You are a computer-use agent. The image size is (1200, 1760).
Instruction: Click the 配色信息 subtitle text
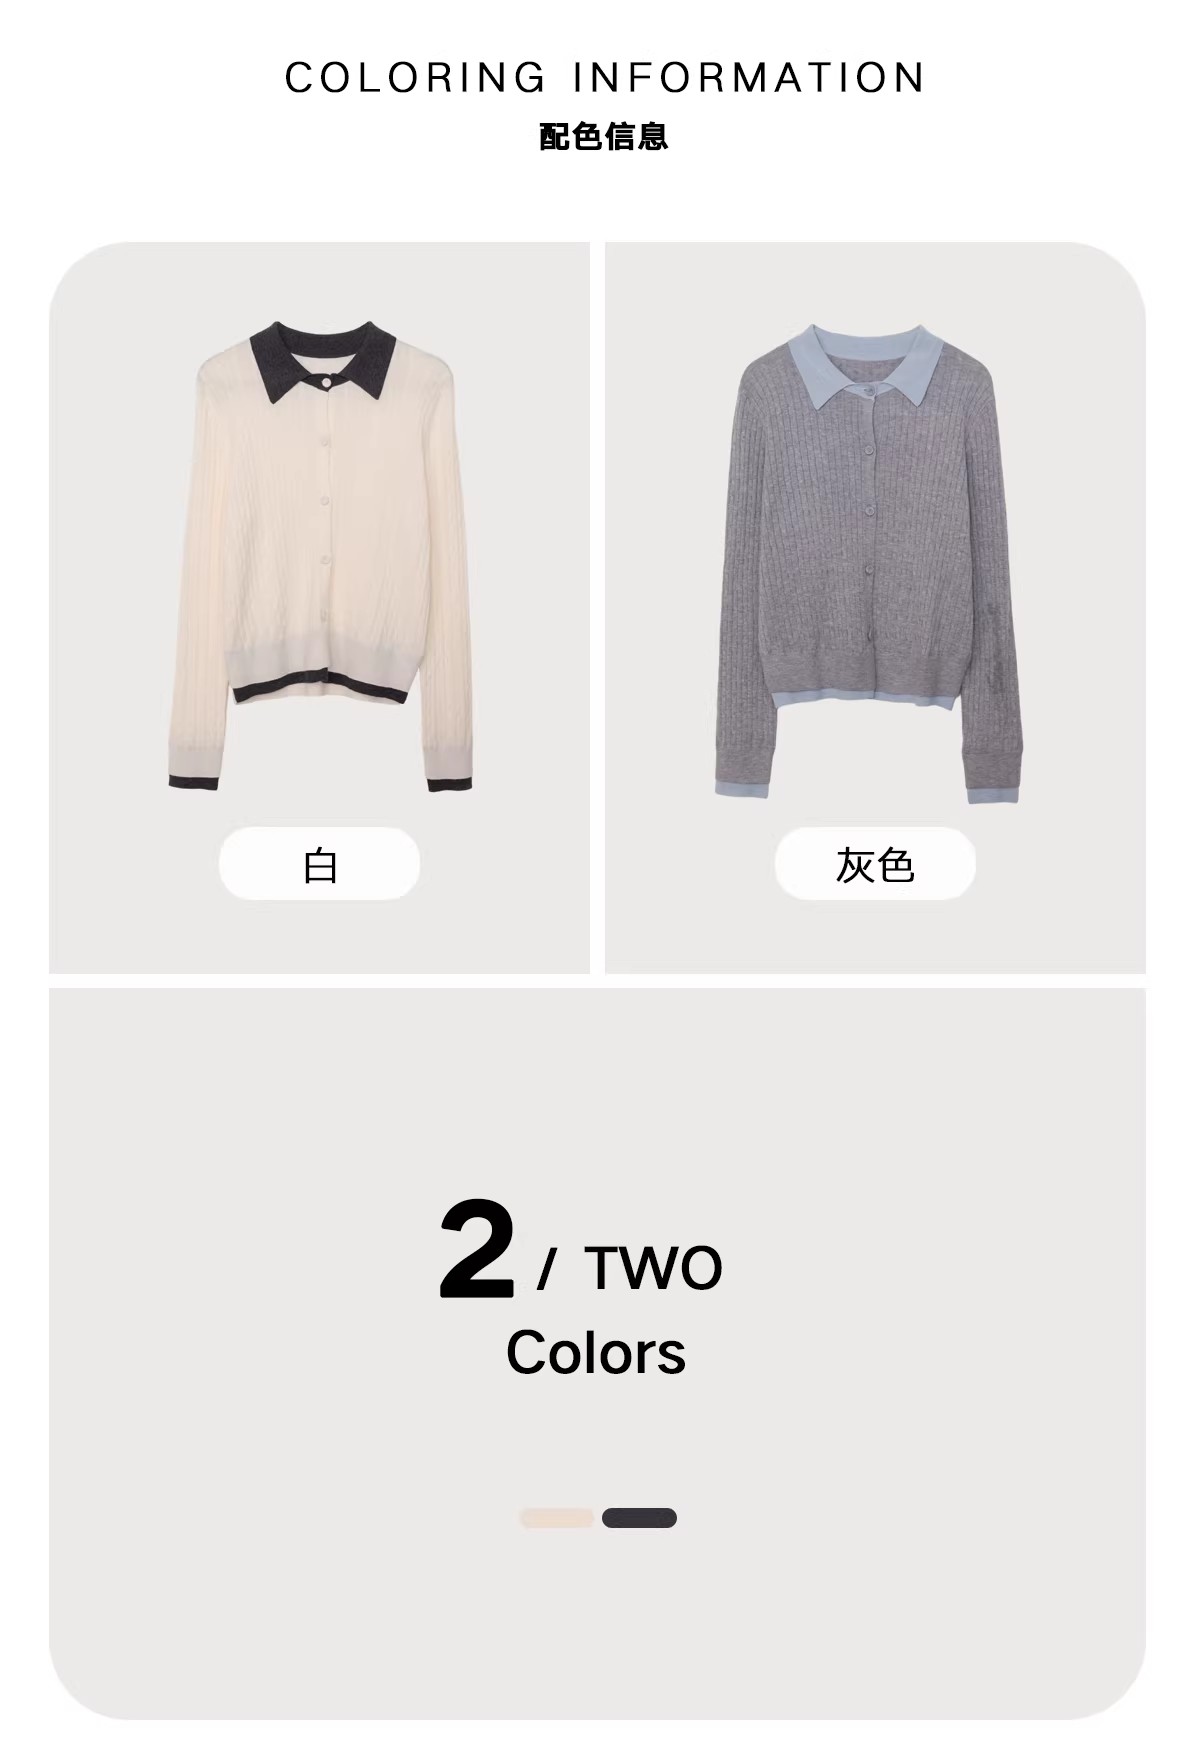pos(604,136)
